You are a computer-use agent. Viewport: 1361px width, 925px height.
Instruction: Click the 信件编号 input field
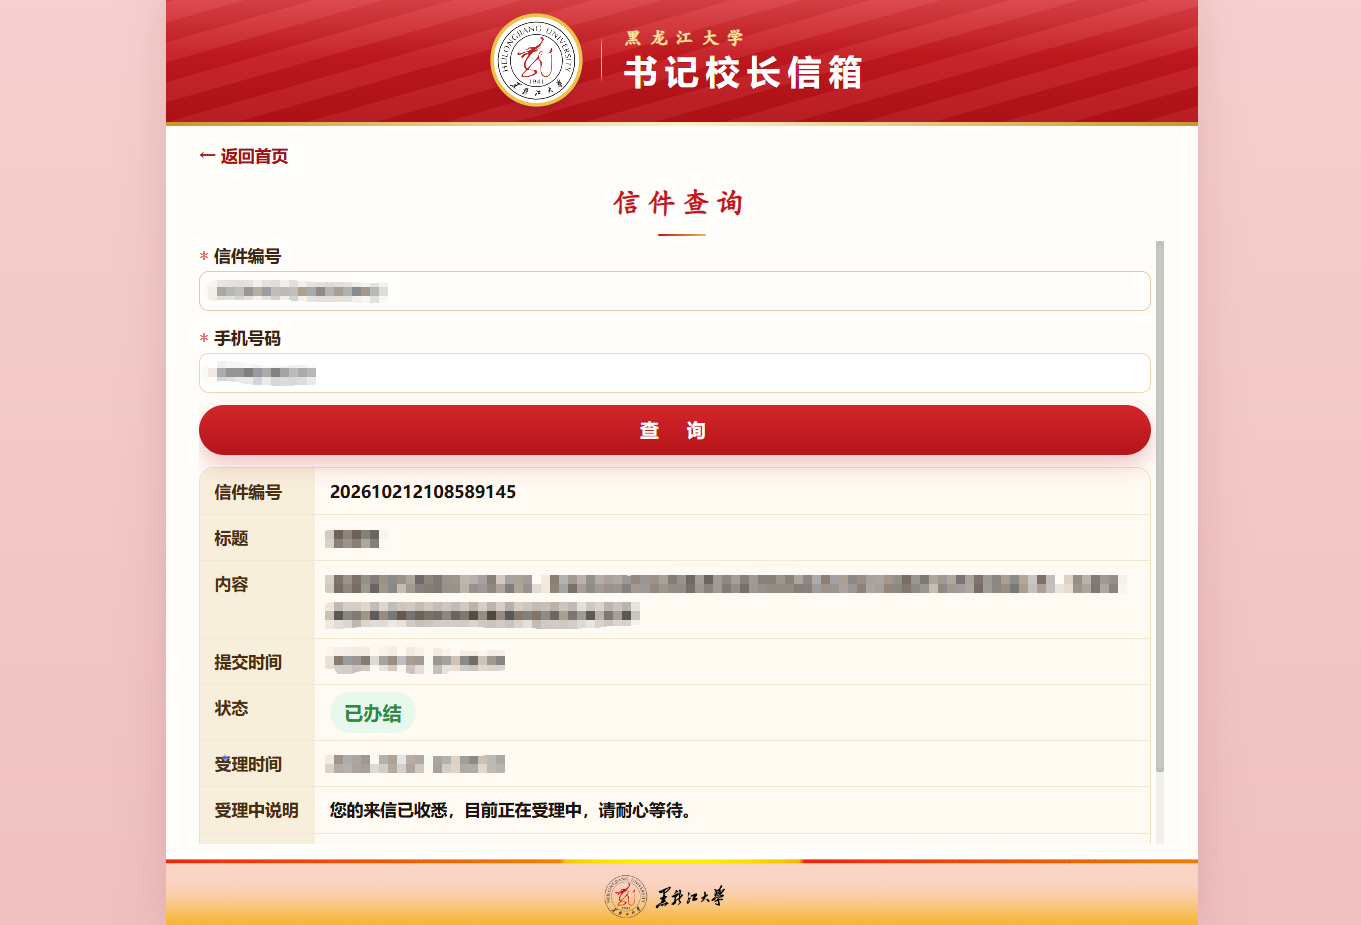pyautogui.click(x=674, y=291)
